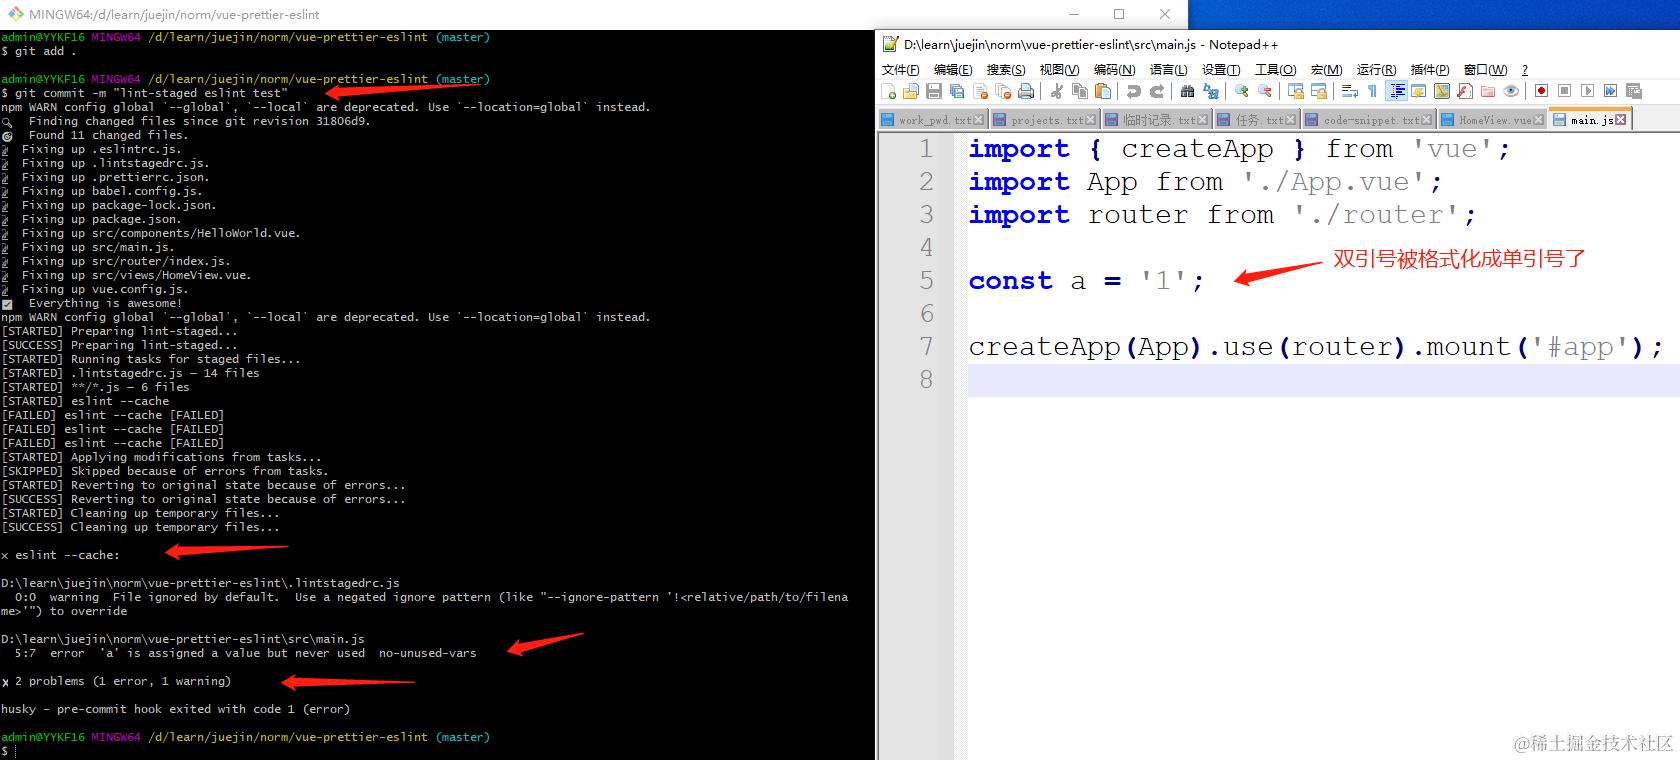Save the current file in Notepad++
This screenshot has width=1680, height=760.
934,91
